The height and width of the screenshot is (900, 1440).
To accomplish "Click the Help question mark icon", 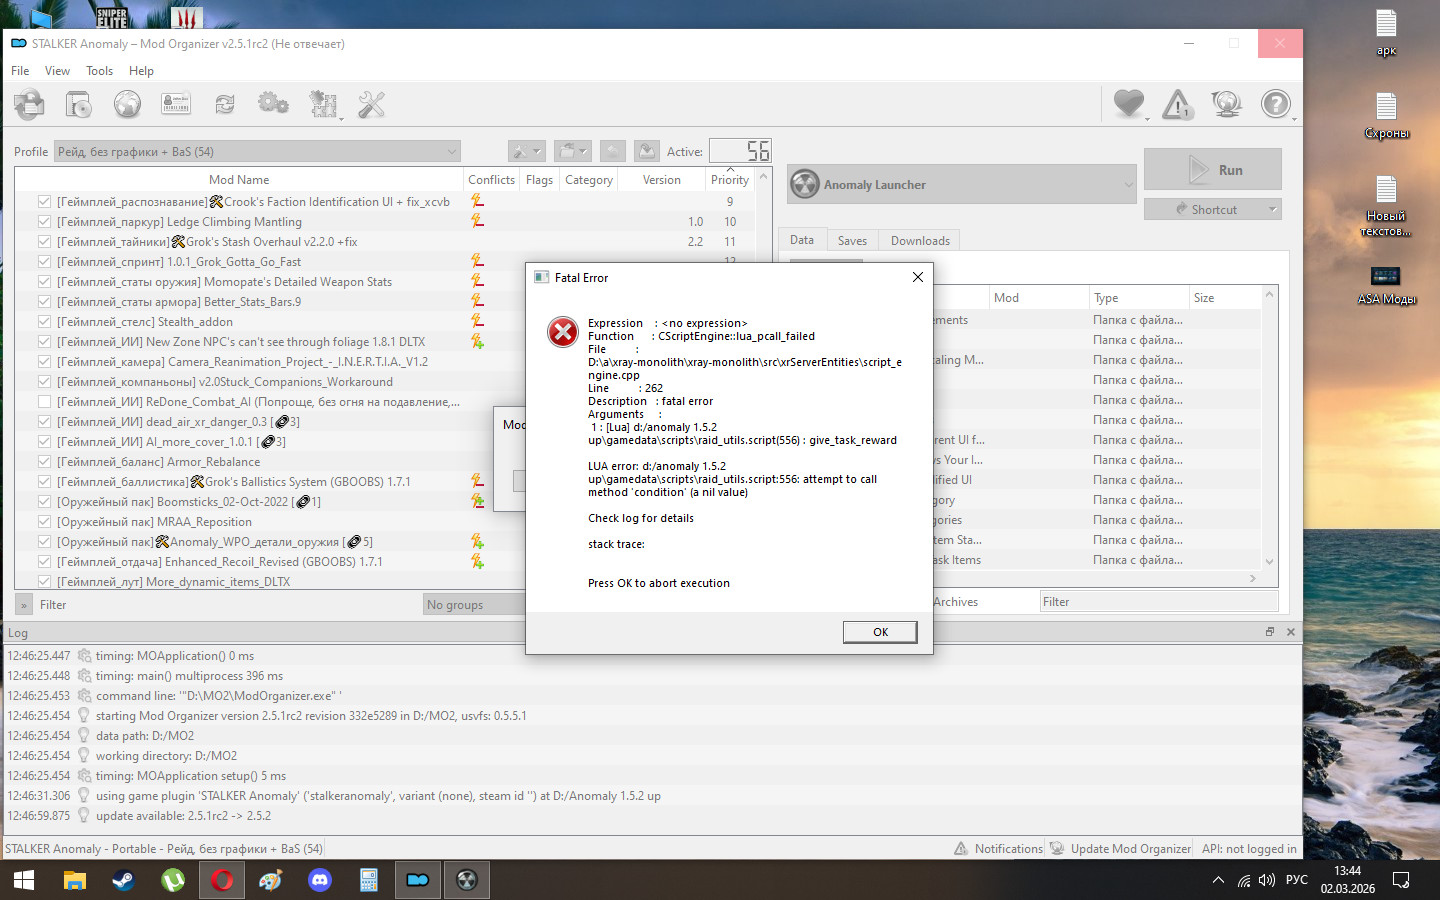I will 1275,104.
